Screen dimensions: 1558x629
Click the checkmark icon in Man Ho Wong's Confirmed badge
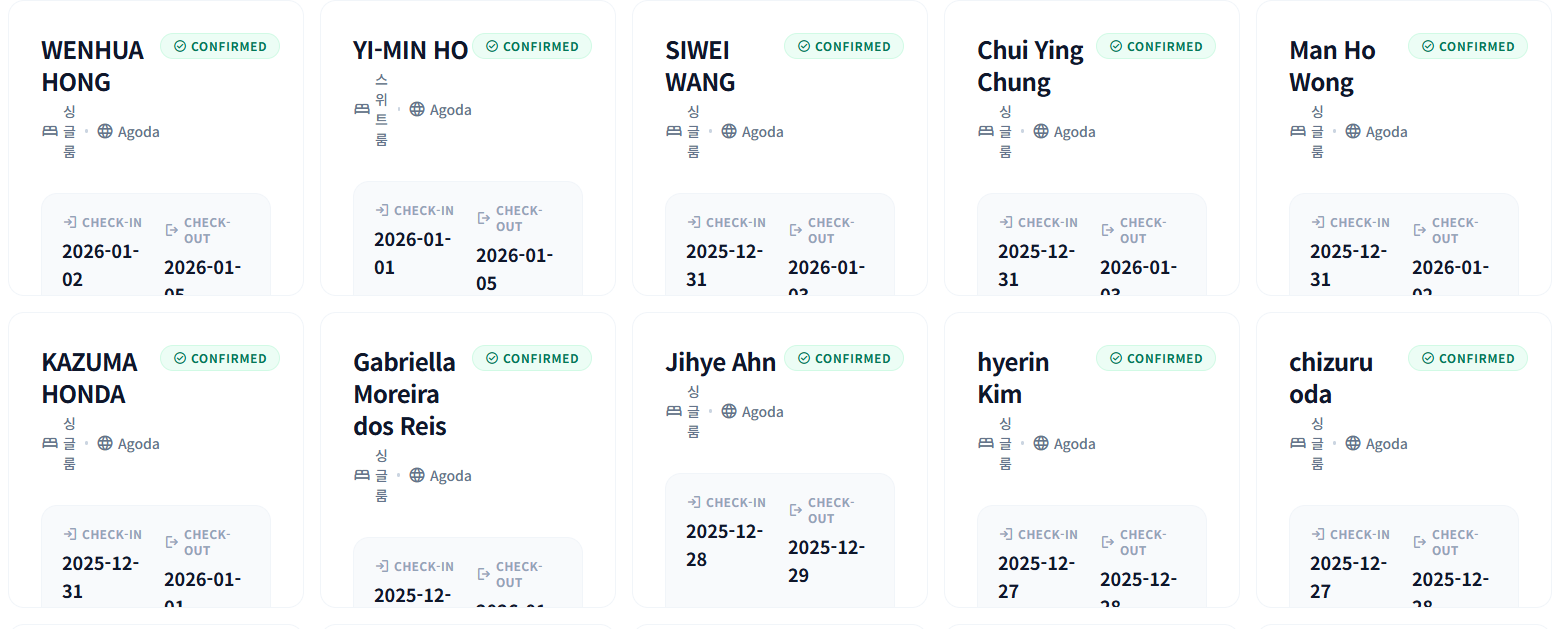coord(1428,46)
